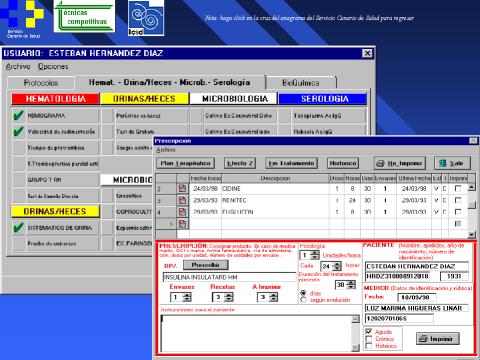This screenshot has height=360, width=480.
Task: Click the treatment duration spinner next to 30
Action: [x=351, y=284]
